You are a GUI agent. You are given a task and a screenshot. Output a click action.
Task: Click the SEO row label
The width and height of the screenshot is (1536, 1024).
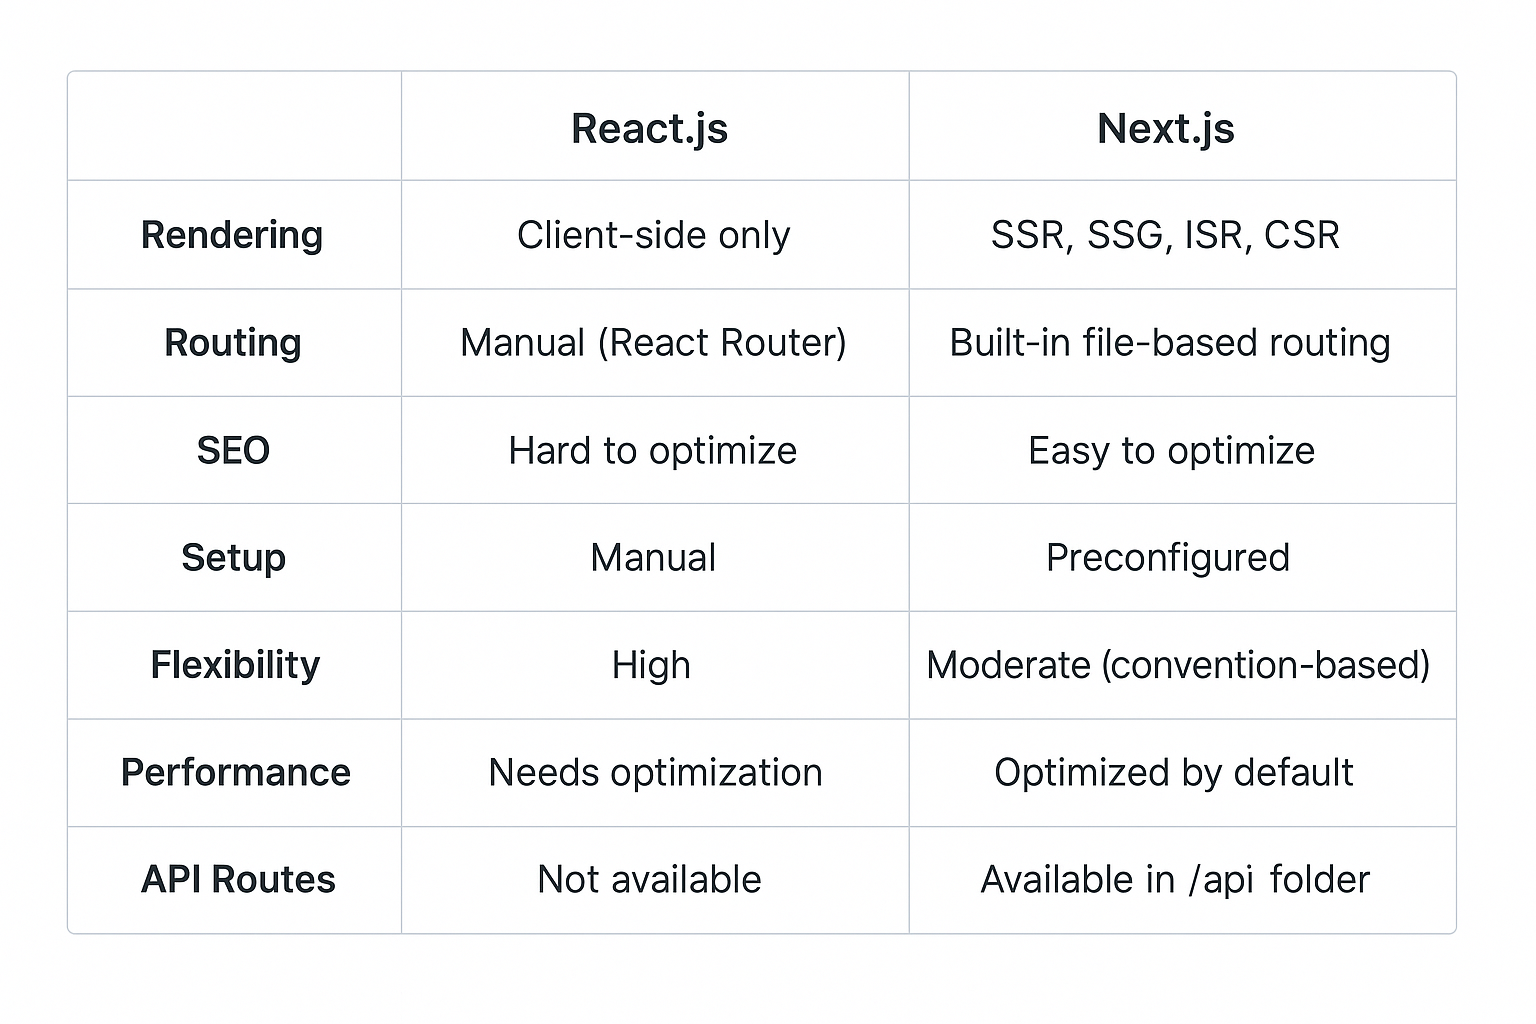point(233,451)
